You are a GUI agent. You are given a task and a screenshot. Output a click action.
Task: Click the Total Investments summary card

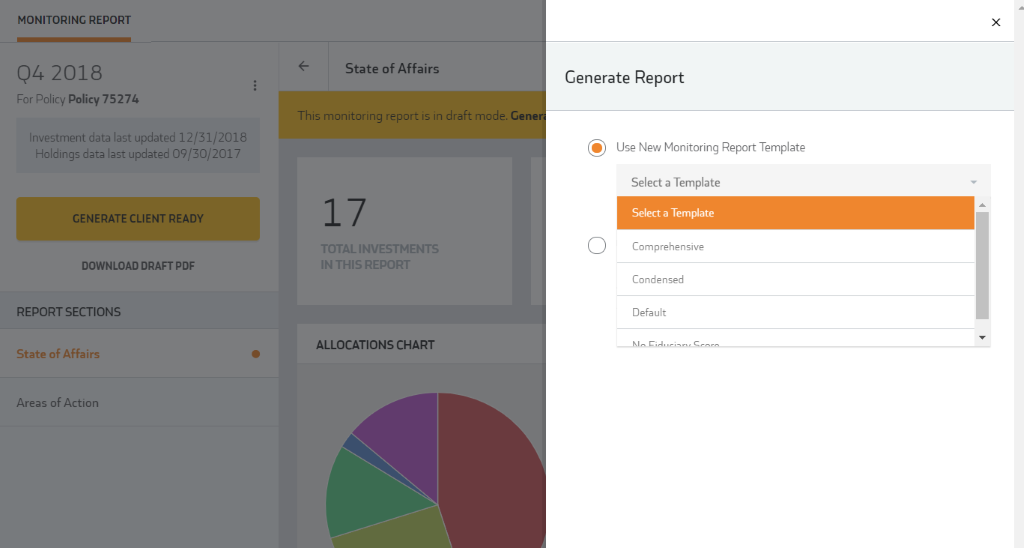[404, 230]
